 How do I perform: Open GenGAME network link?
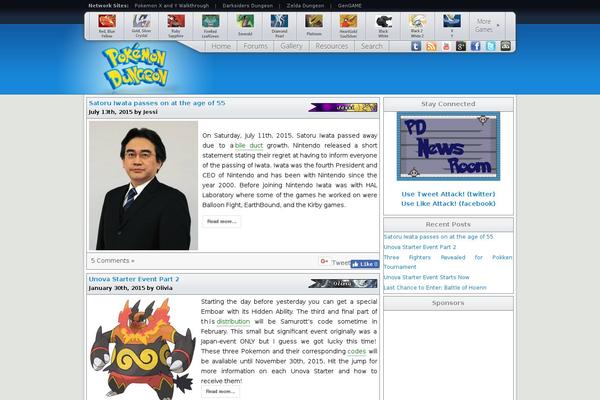pyautogui.click(x=350, y=6)
